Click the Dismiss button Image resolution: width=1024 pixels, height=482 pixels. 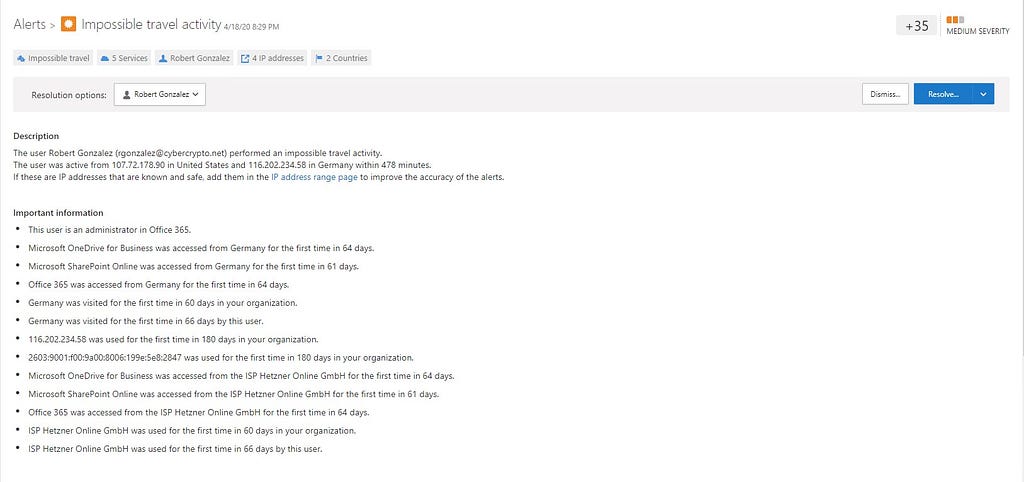[x=885, y=94]
